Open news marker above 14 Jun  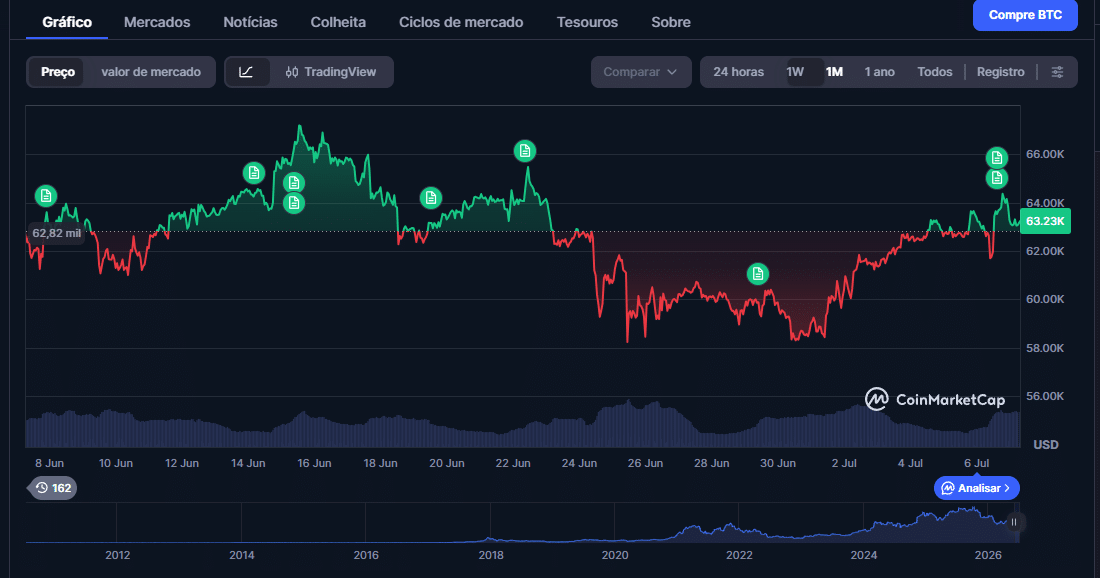[x=253, y=173]
